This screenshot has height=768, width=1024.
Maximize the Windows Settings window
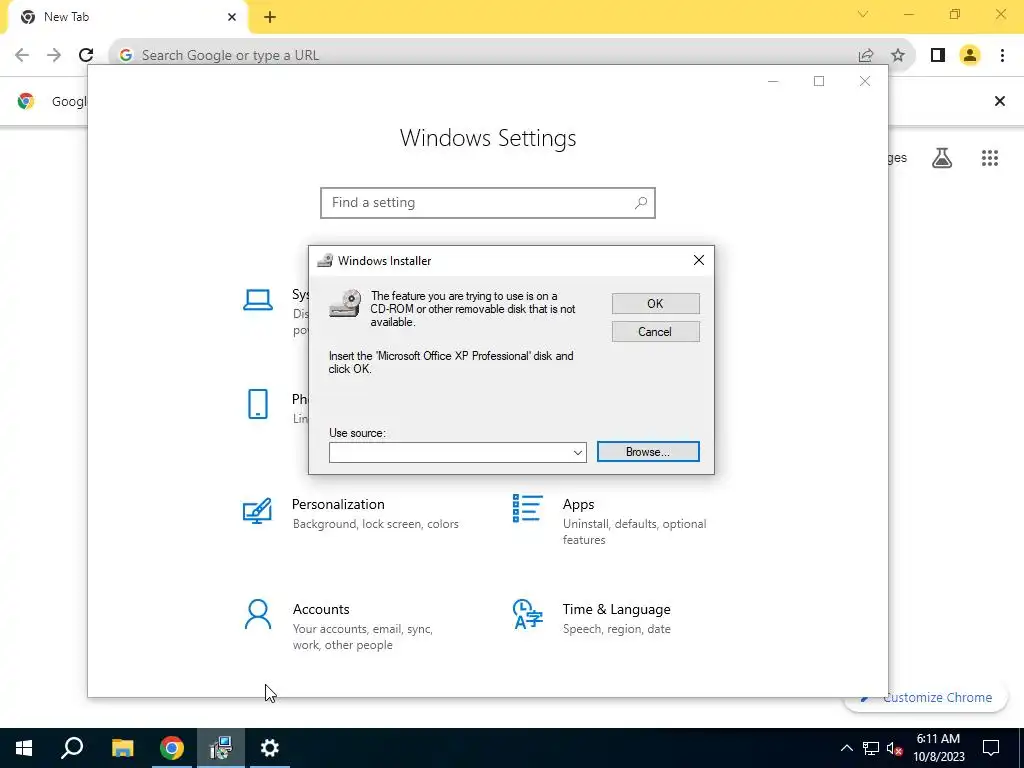point(819,81)
